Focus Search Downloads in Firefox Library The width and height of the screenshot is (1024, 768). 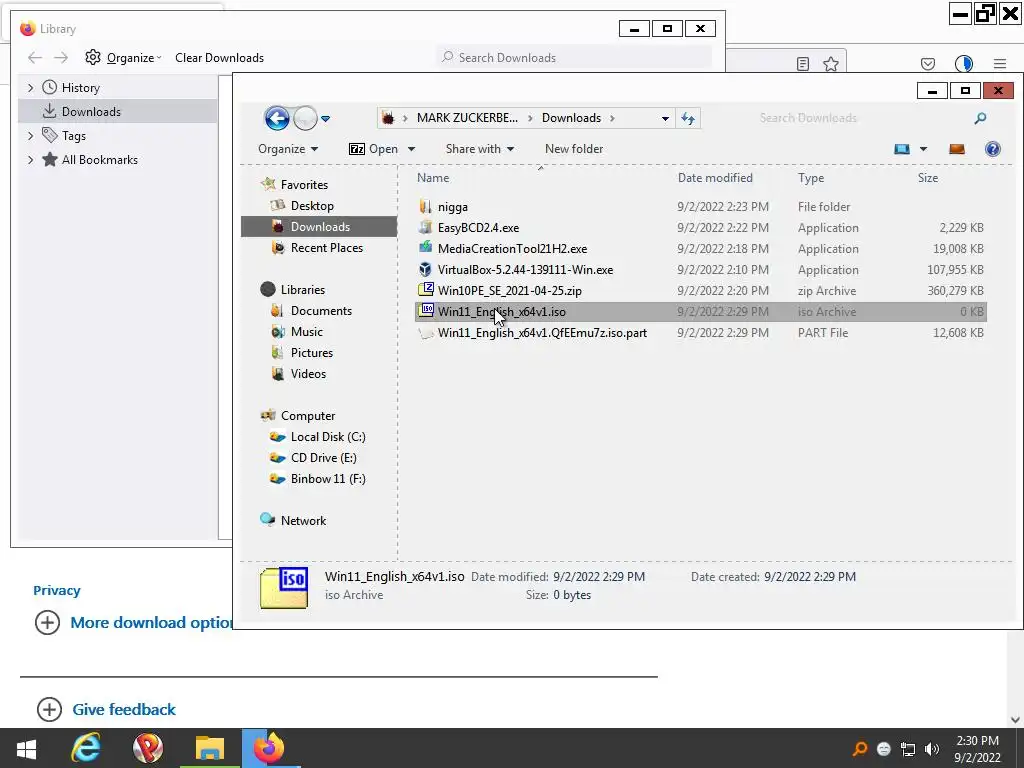tap(573, 57)
